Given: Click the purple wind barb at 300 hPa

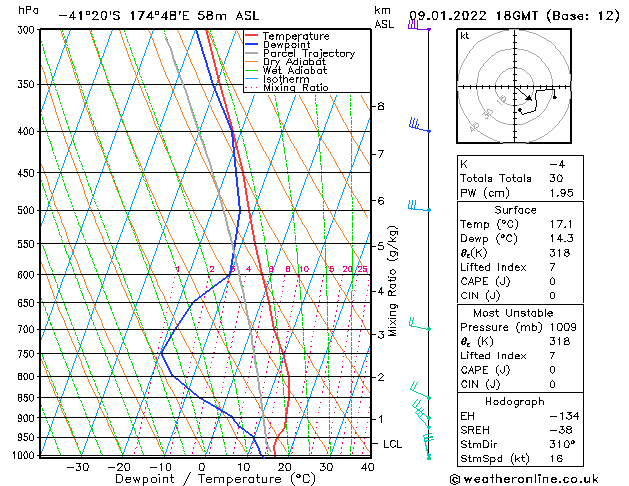Looking at the screenshot, I should [419, 26].
